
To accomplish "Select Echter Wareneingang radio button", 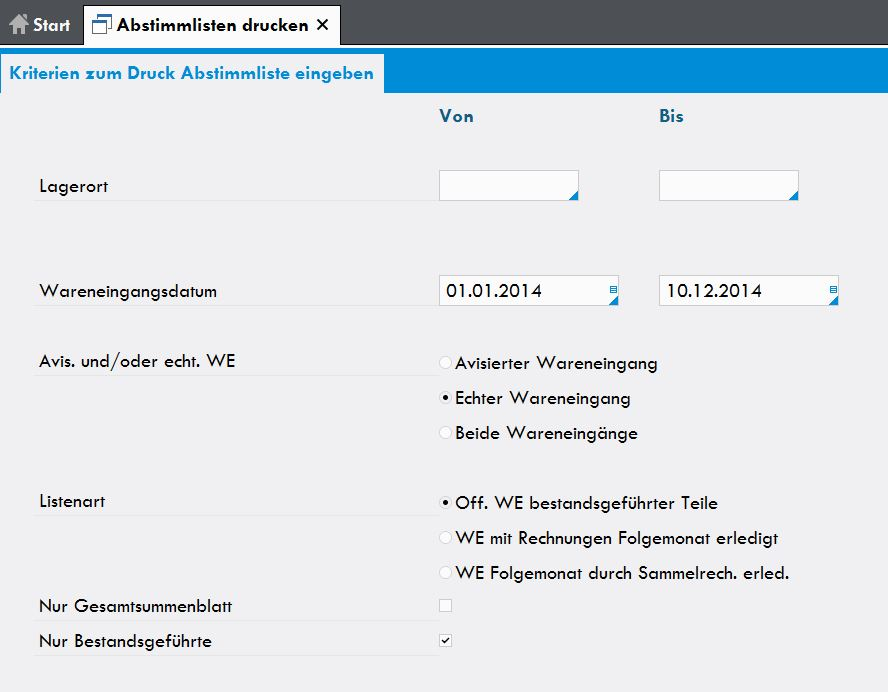I will 446,398.
